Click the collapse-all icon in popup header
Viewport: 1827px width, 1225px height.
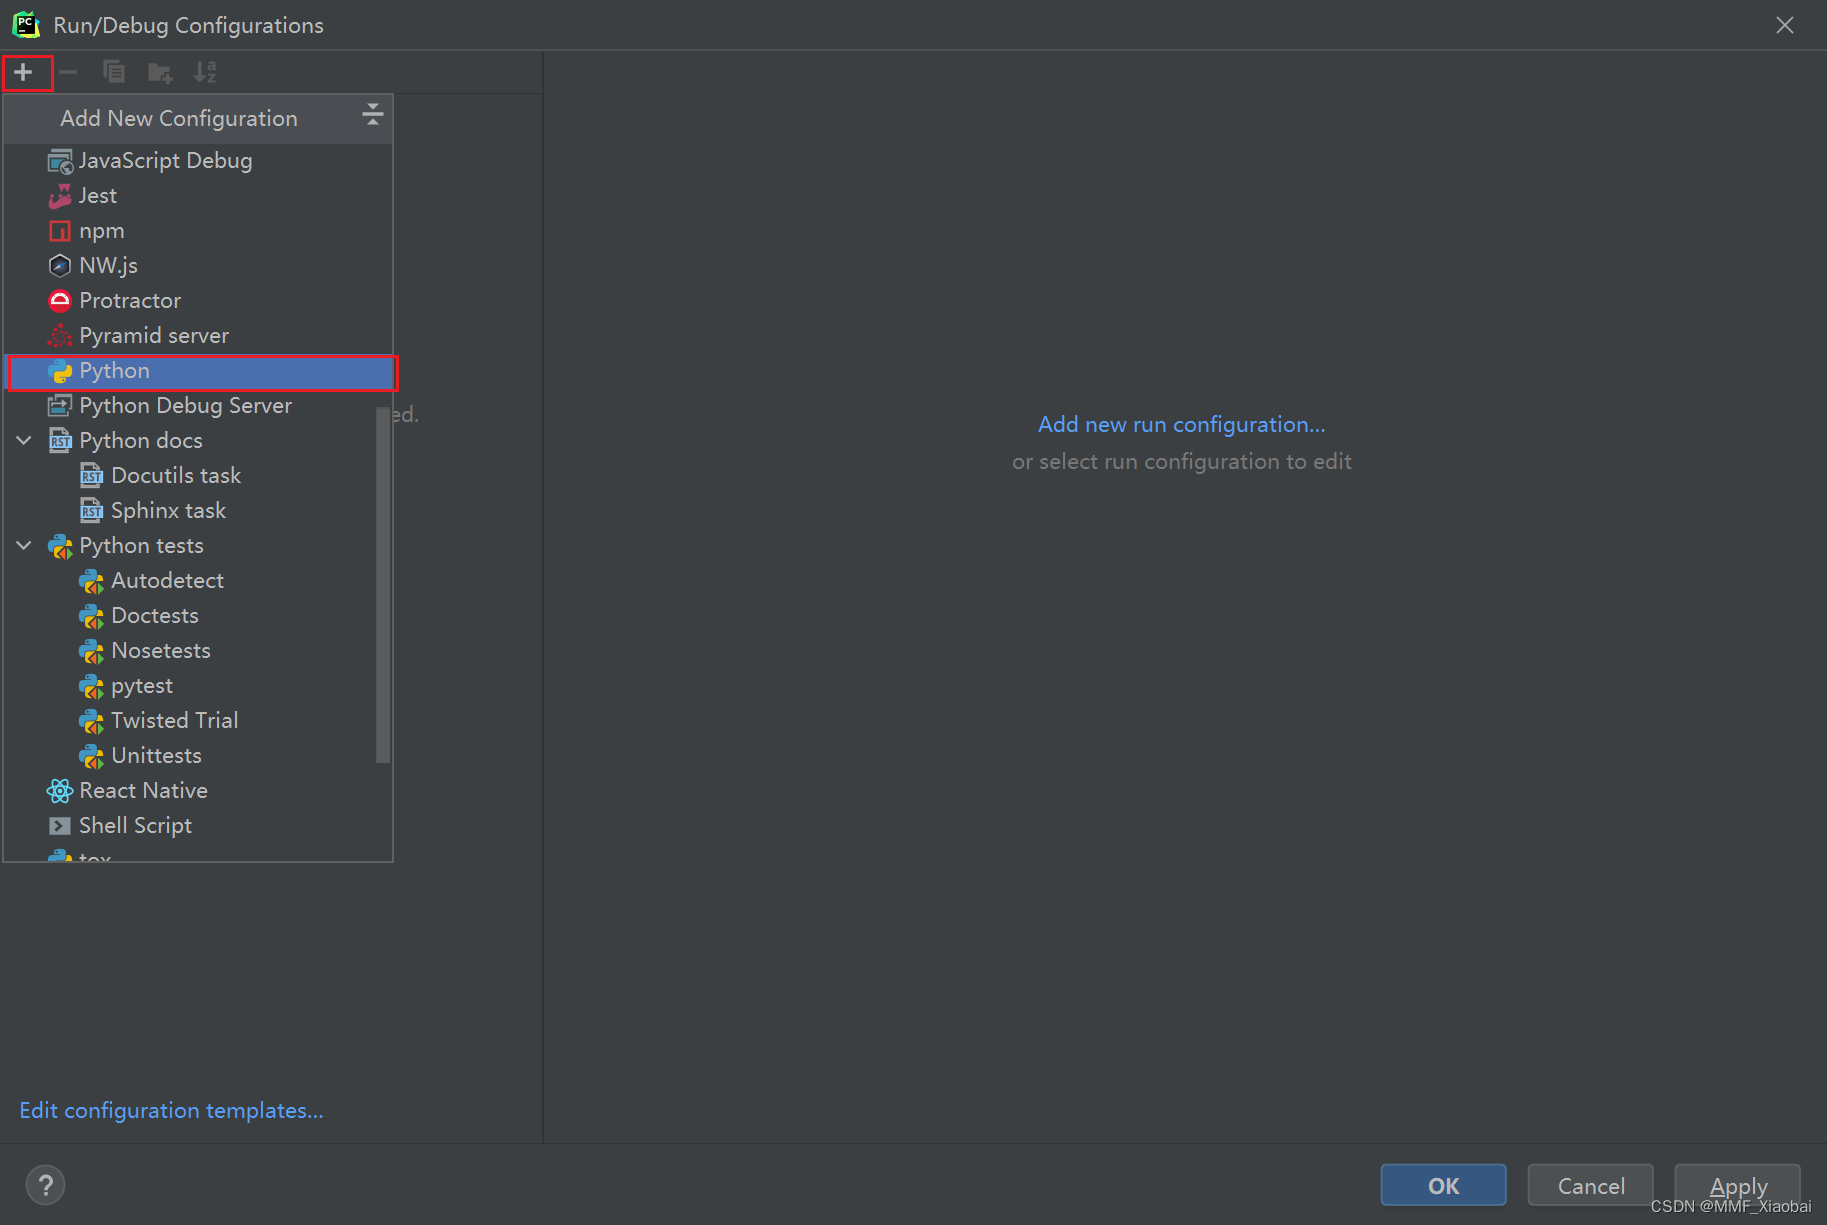click(372, 114)
